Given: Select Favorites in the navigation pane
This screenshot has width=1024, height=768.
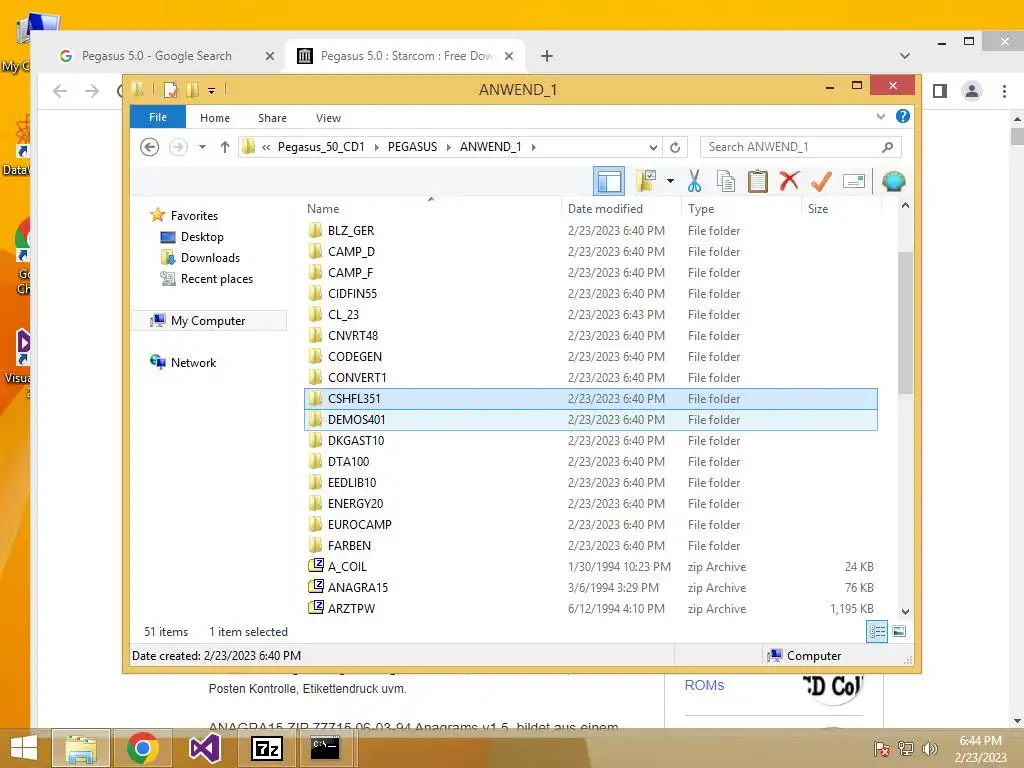Looking at the screenshot, I should (x=194, y=216).
